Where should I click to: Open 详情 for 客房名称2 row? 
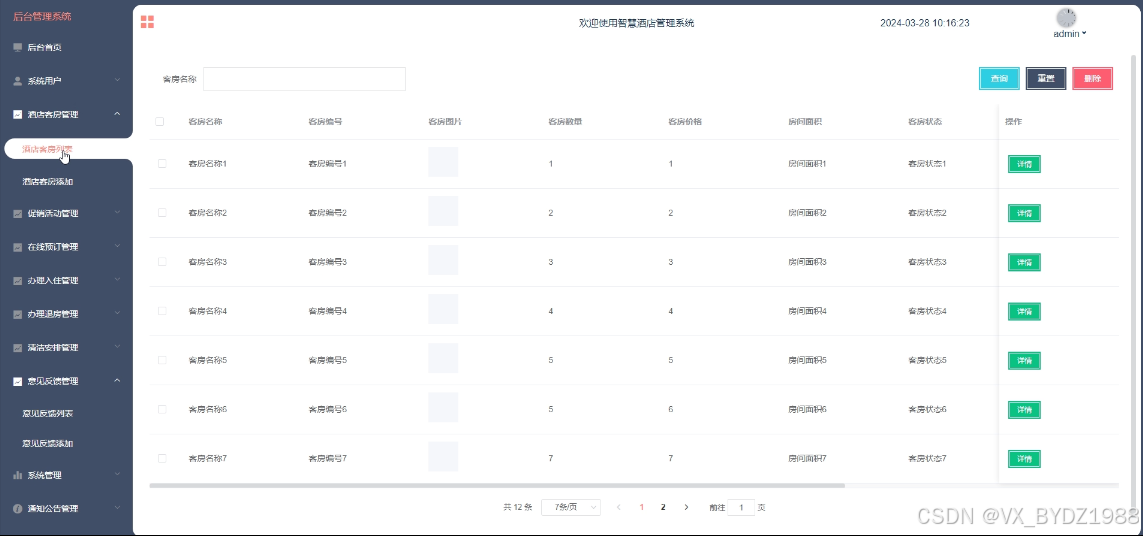pos(1024,213)
